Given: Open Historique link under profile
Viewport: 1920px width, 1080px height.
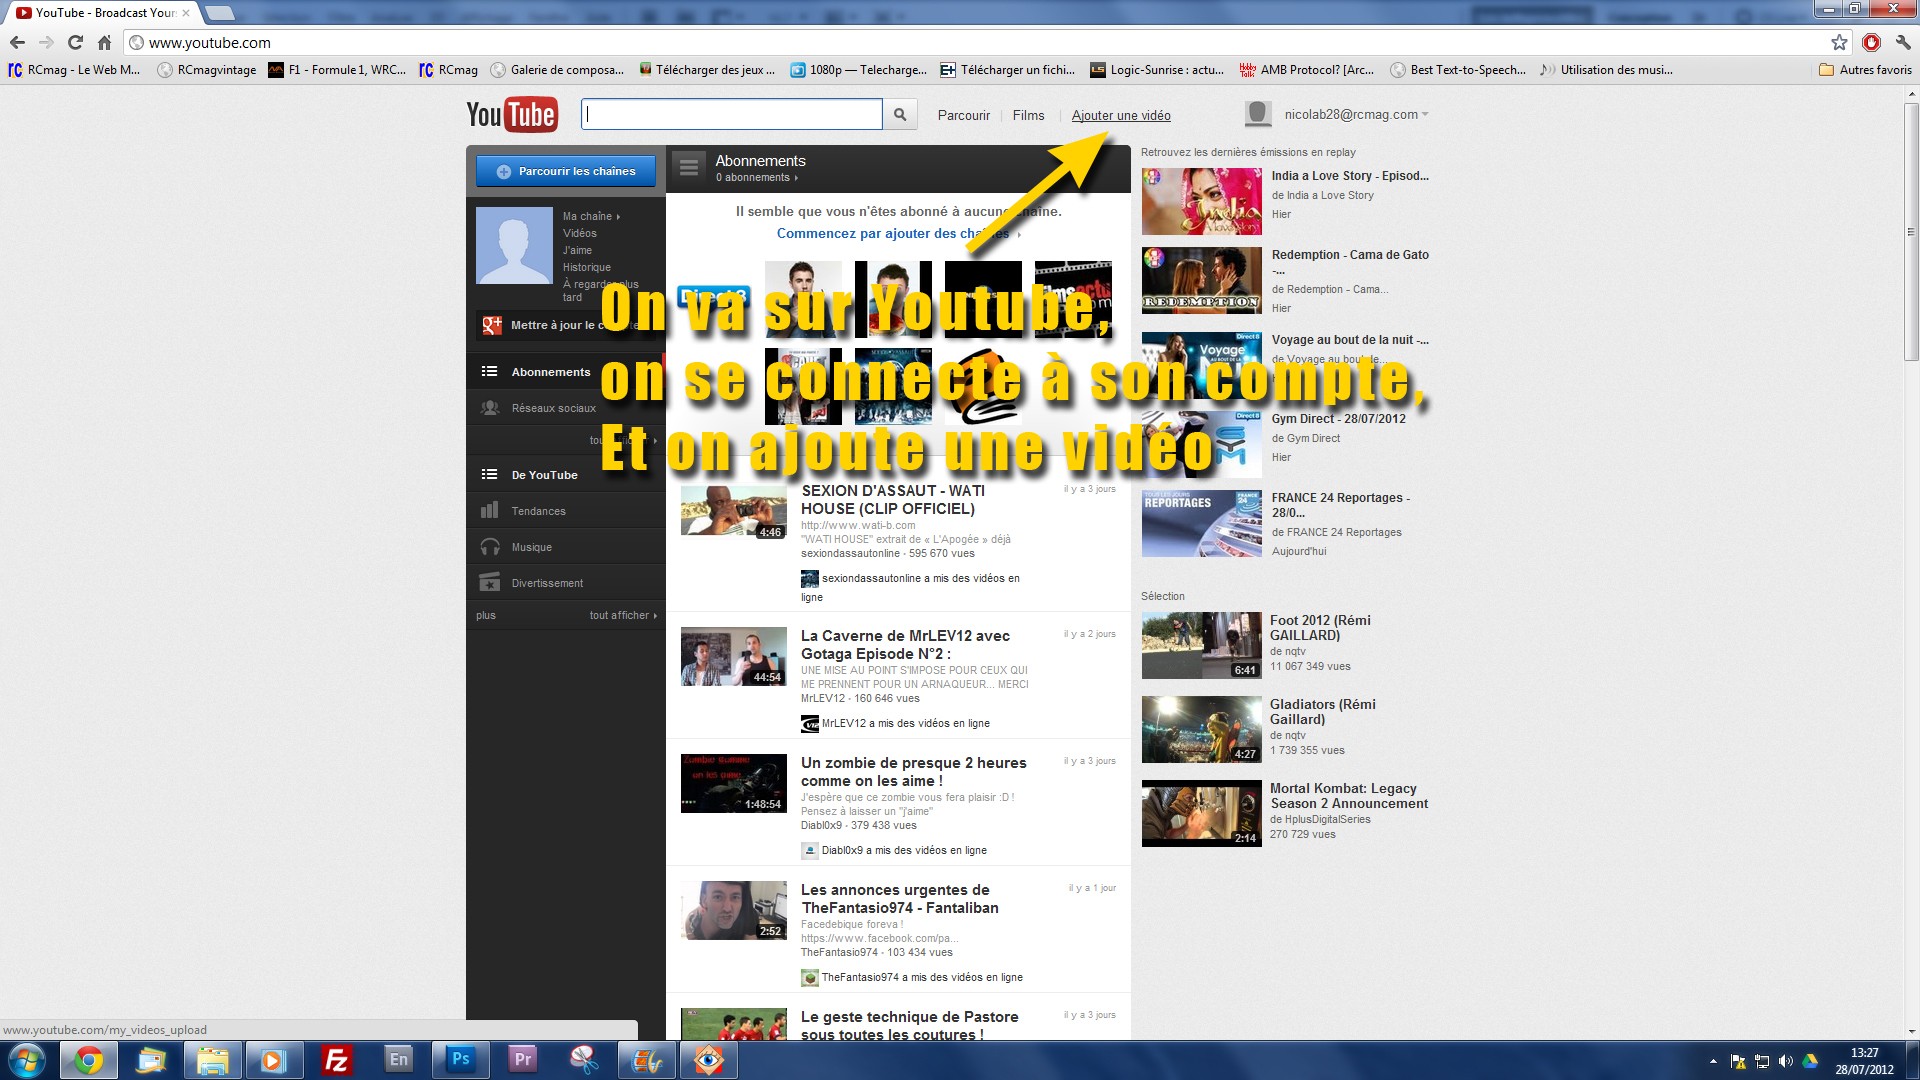Looking at the screenshot, I should (586, 267).
